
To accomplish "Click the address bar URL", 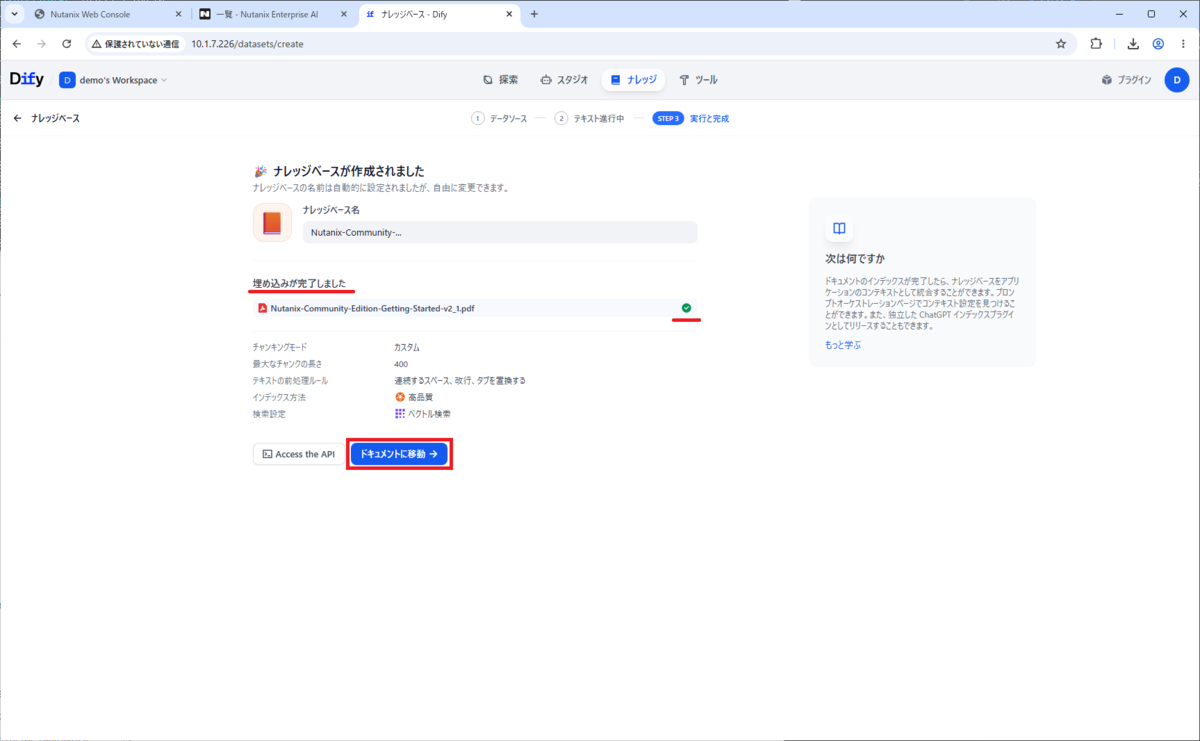I will pyautogui.click(x=247, y=44).
